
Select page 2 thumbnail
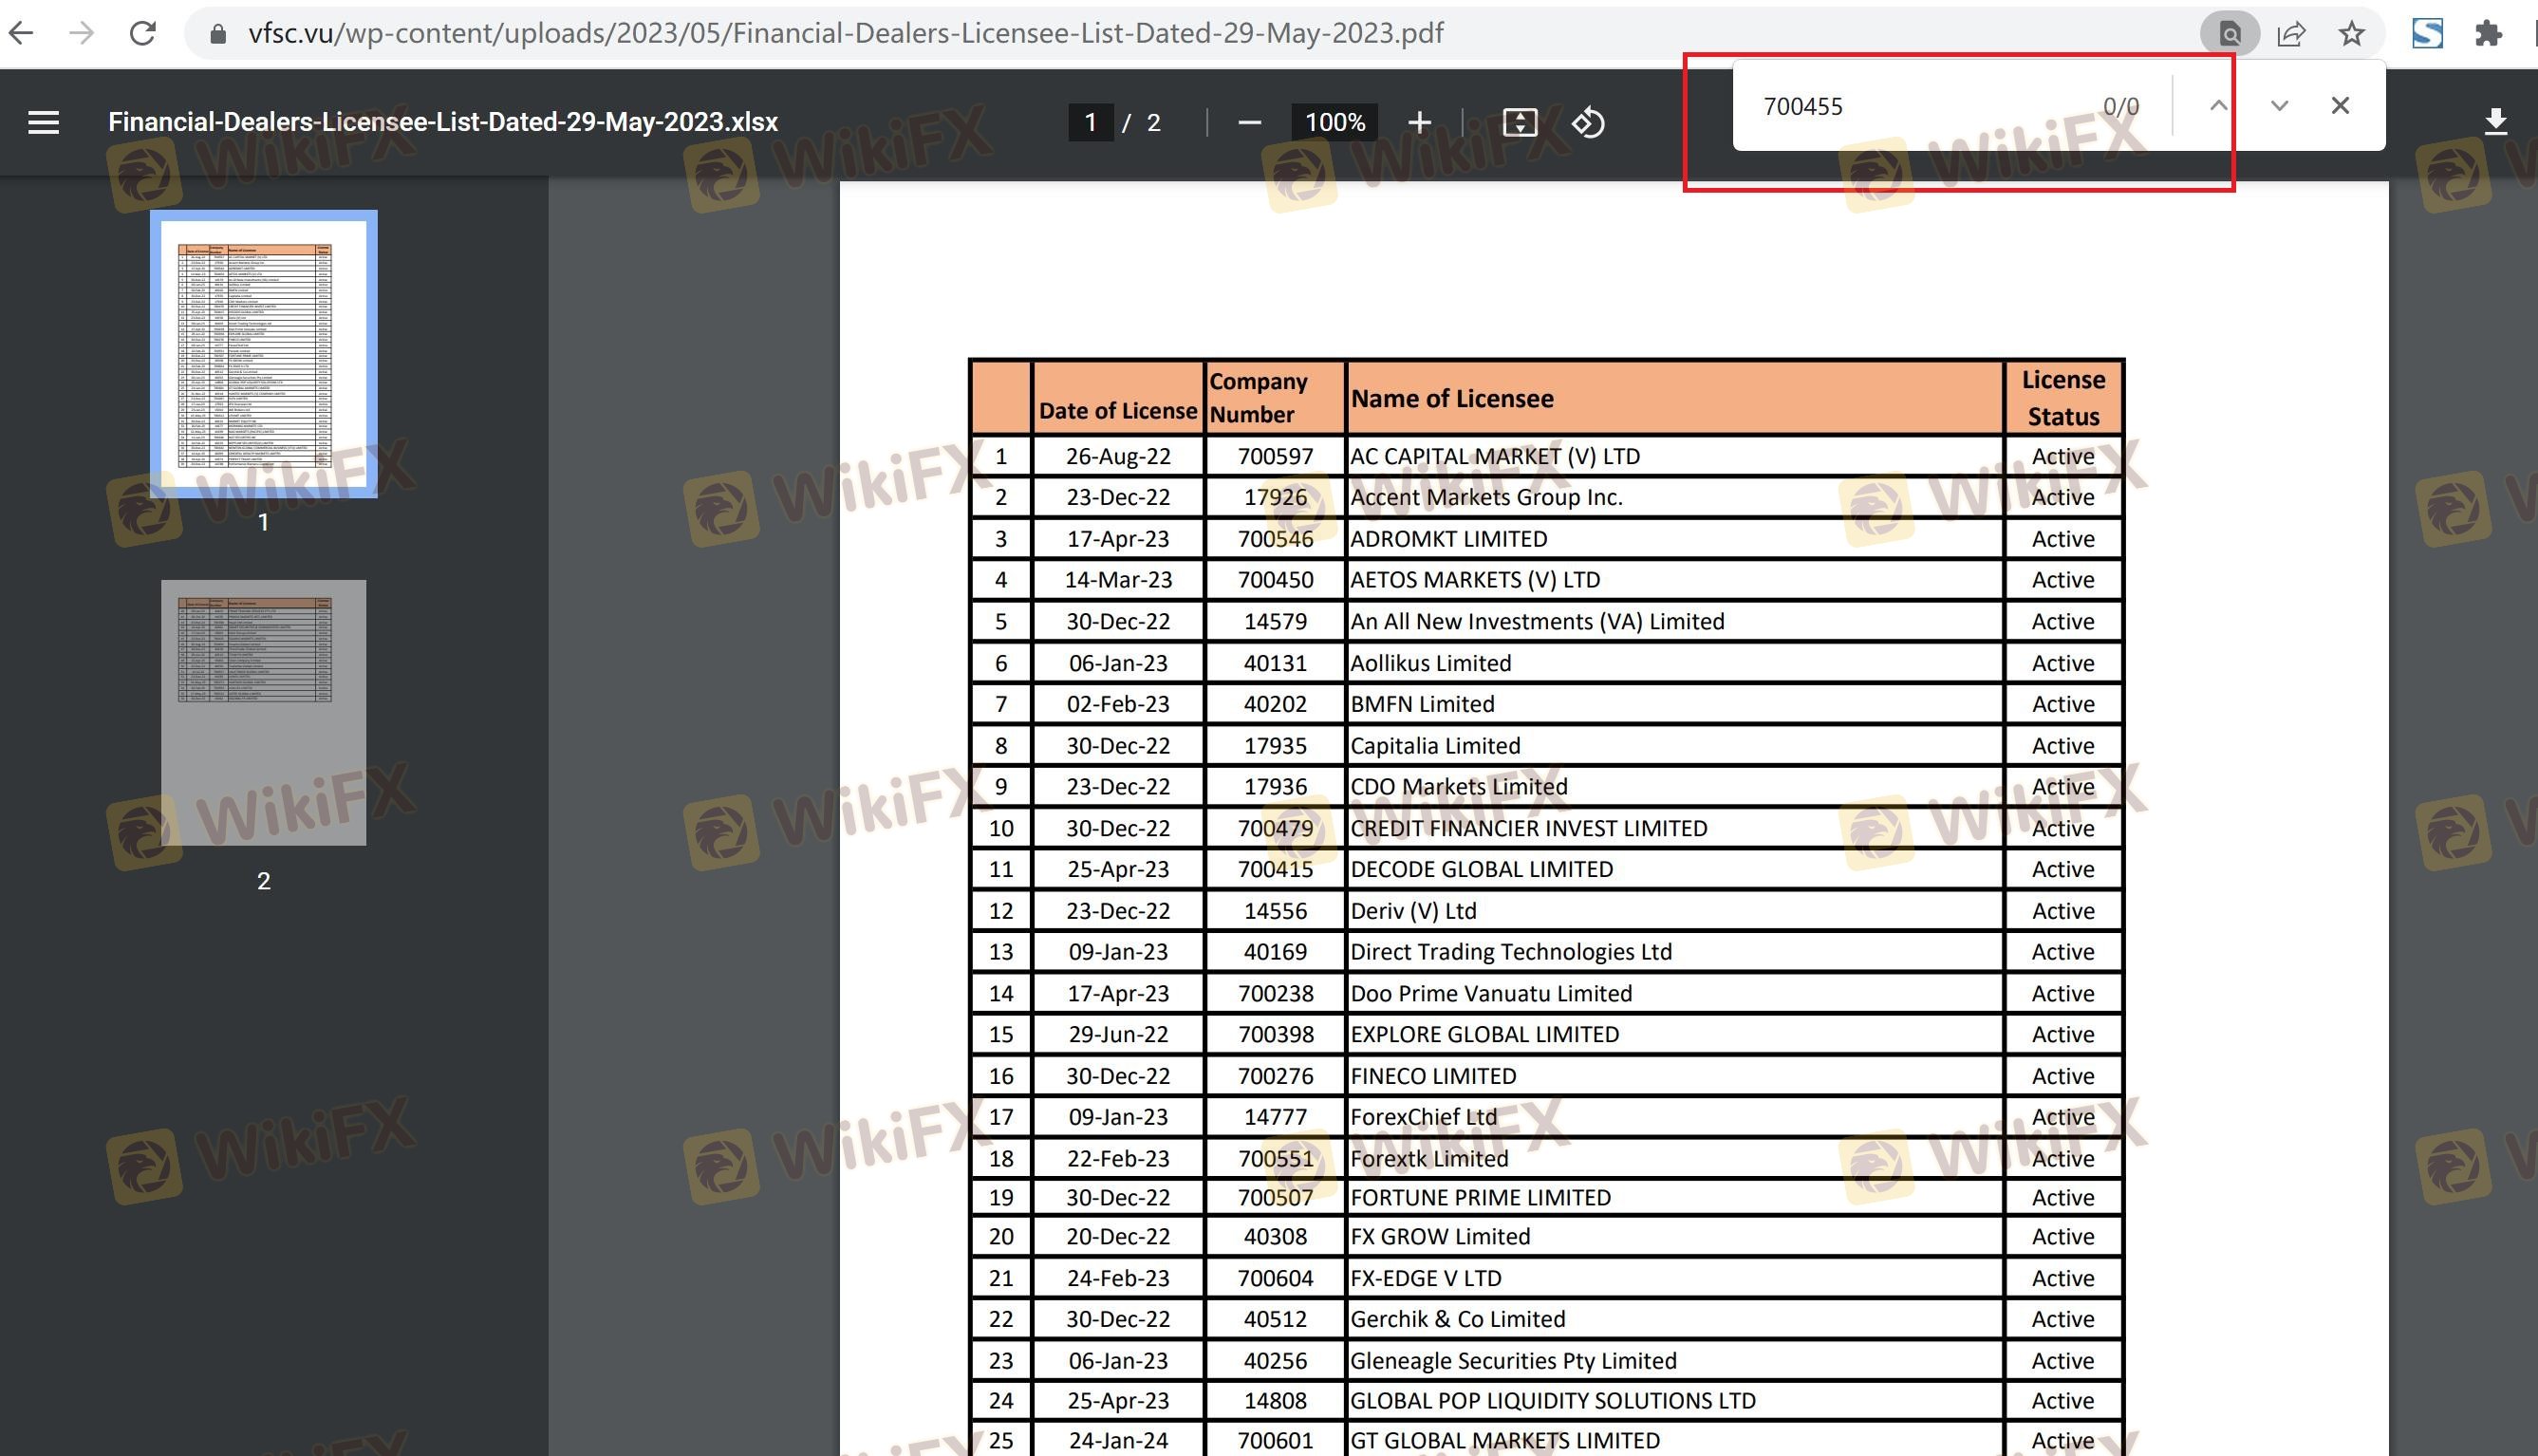263,712
